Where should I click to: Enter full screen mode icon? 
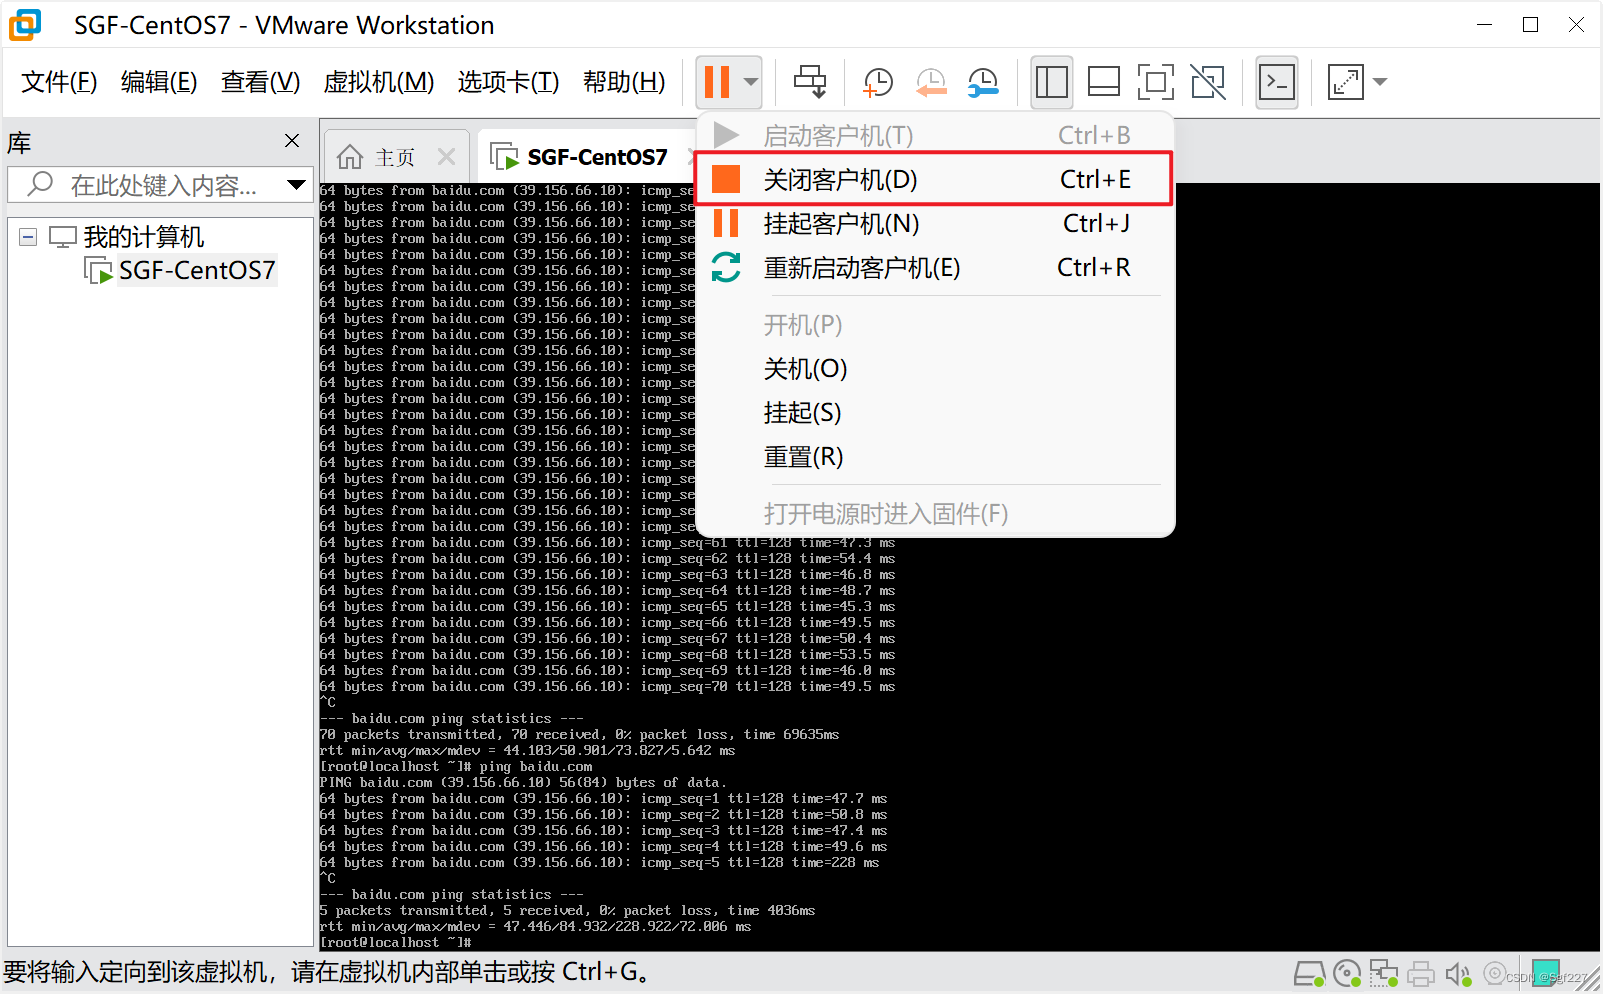coord(1156,82)
